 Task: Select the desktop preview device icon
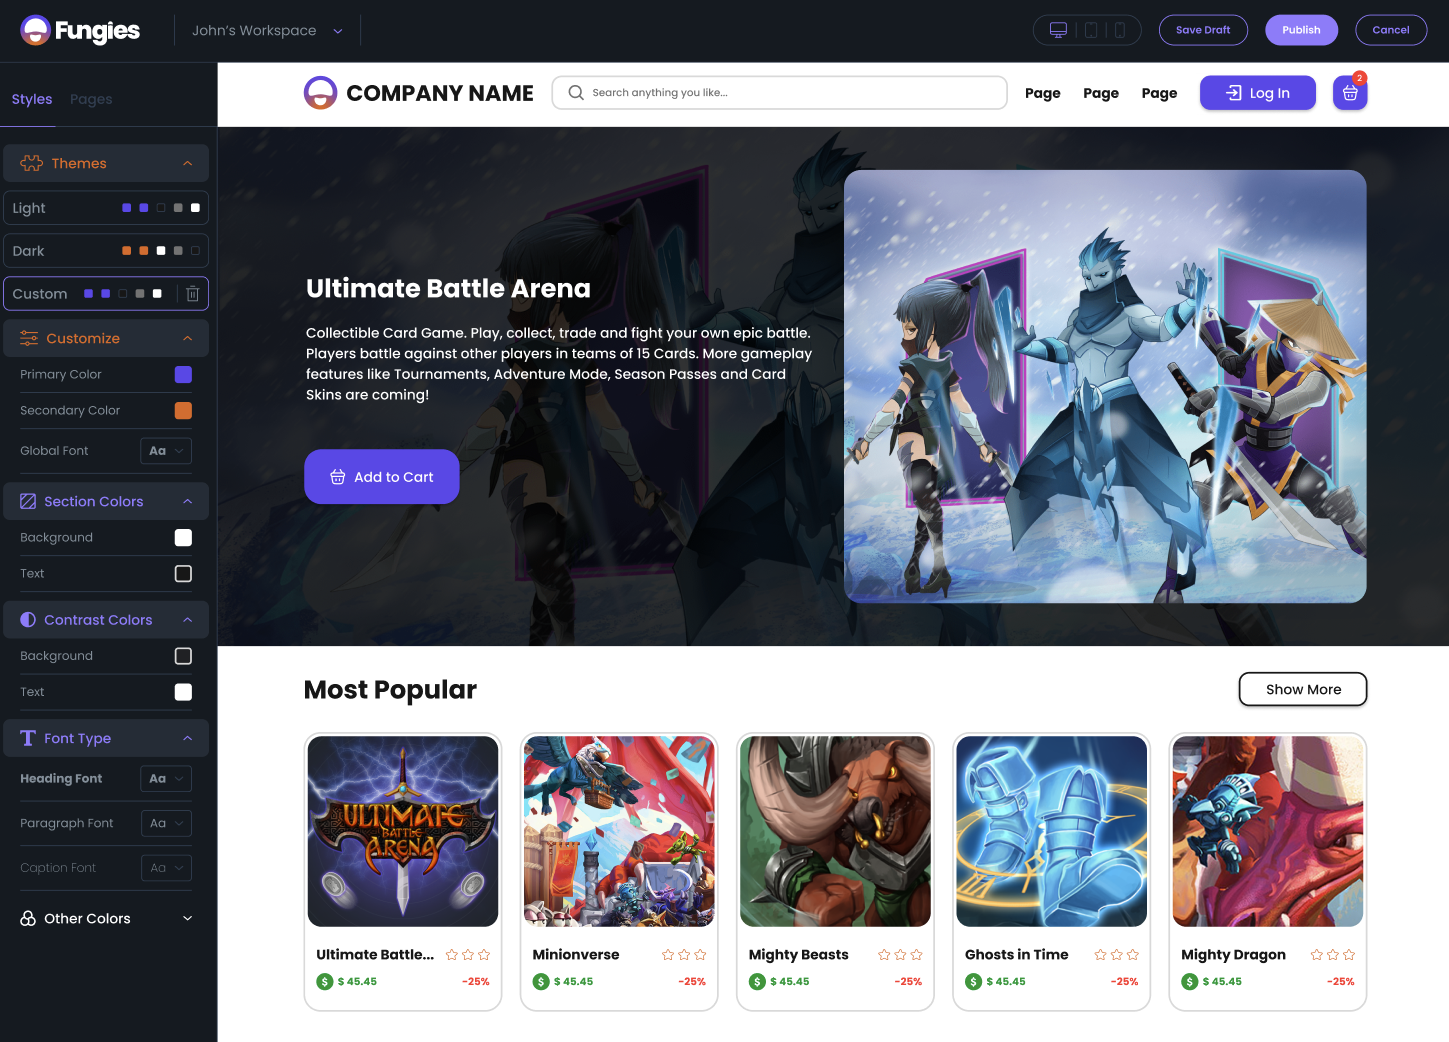[x=1058, y=30]
